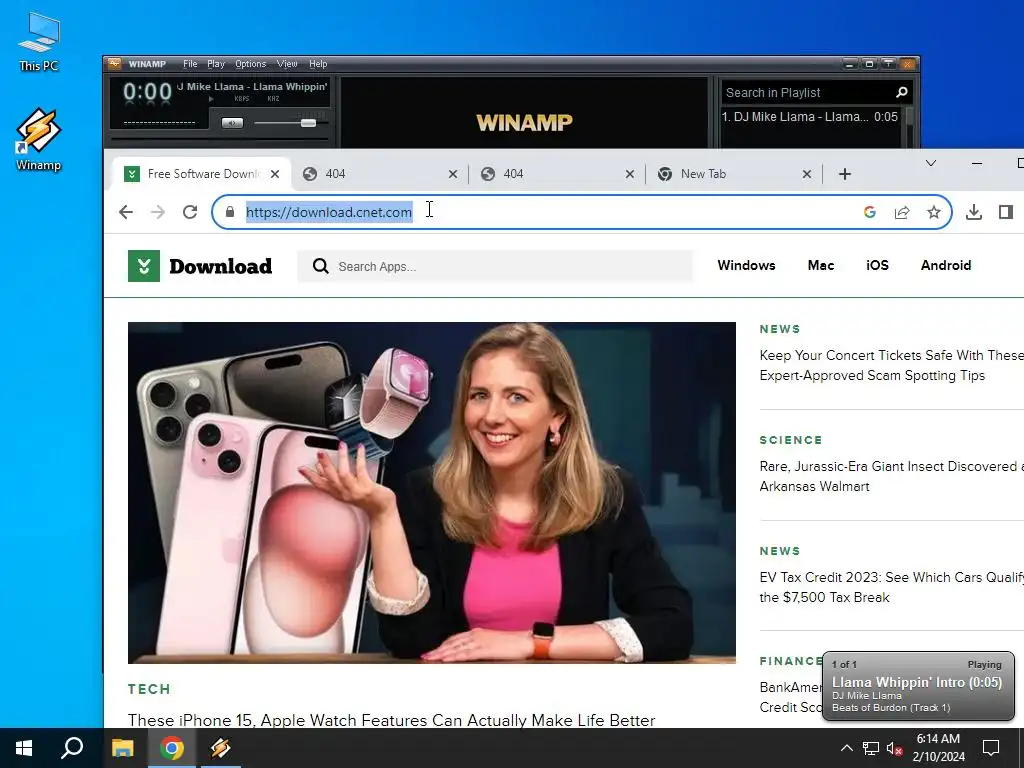Click the Search Apps input field
Viewport: 1024px width, 768px height.
[x=495, y=266]
